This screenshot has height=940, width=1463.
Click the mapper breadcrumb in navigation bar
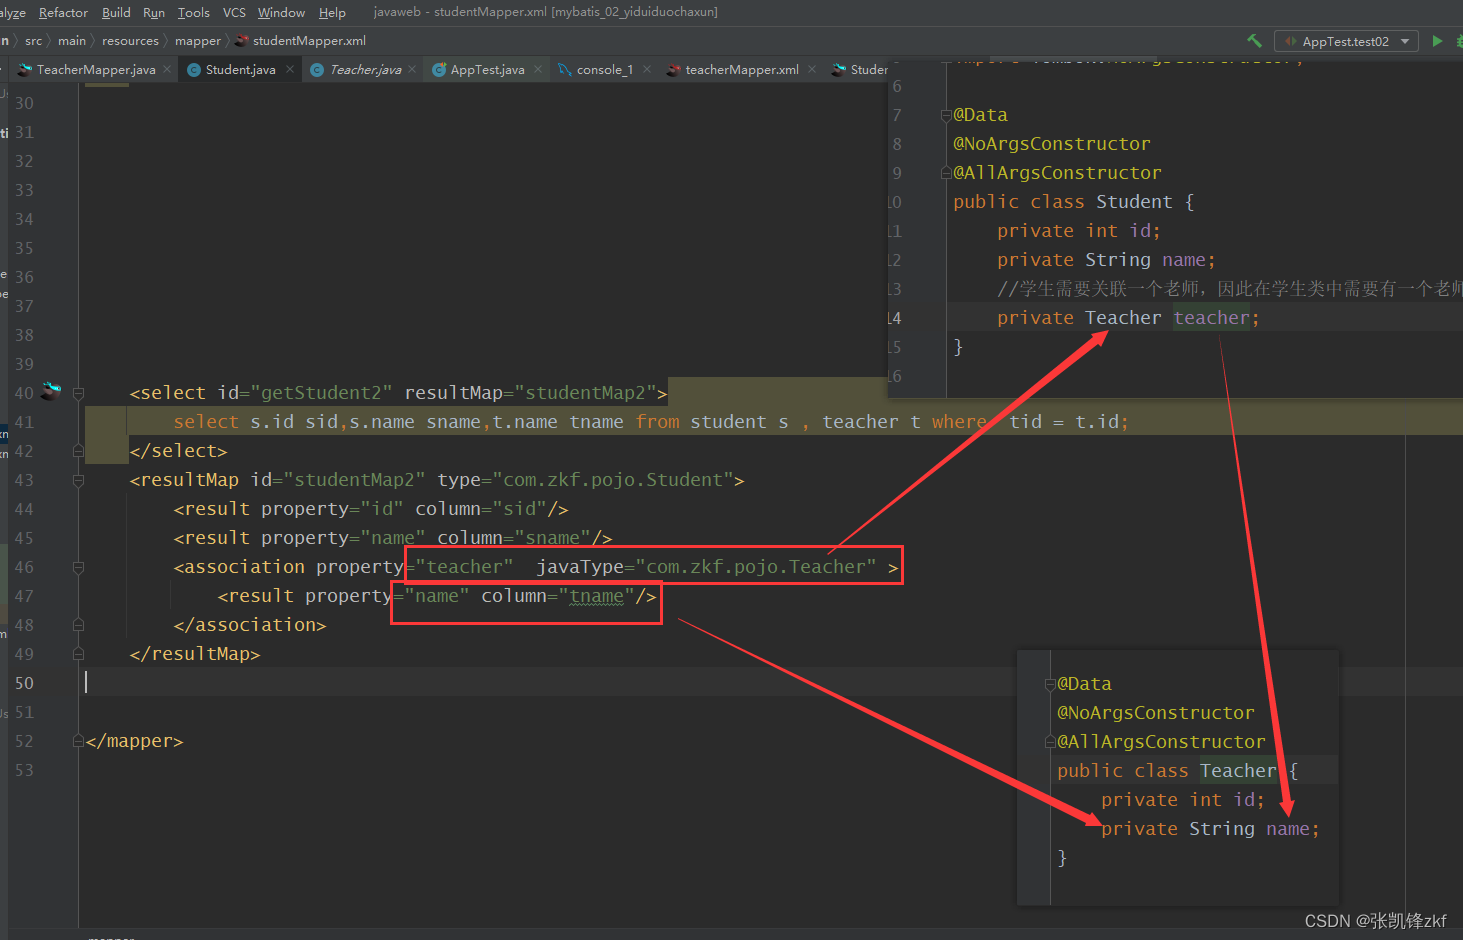pos(198,40)
